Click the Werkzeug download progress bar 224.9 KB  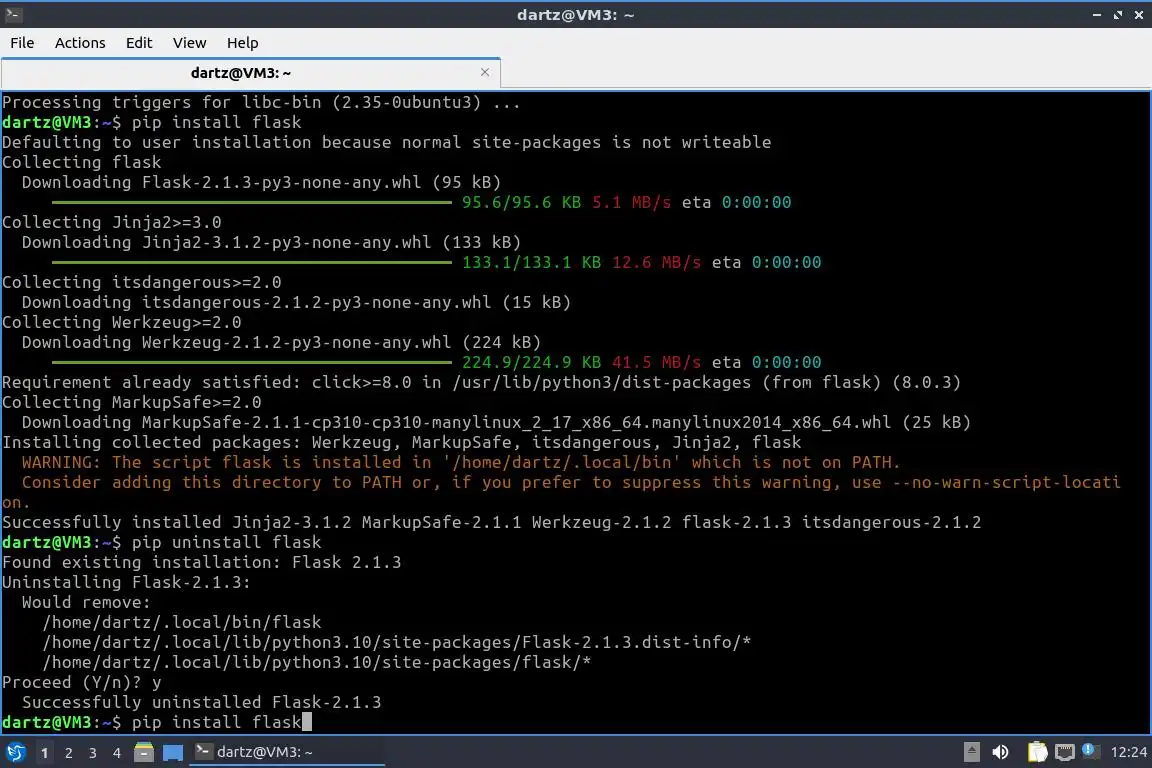point(252,362)
